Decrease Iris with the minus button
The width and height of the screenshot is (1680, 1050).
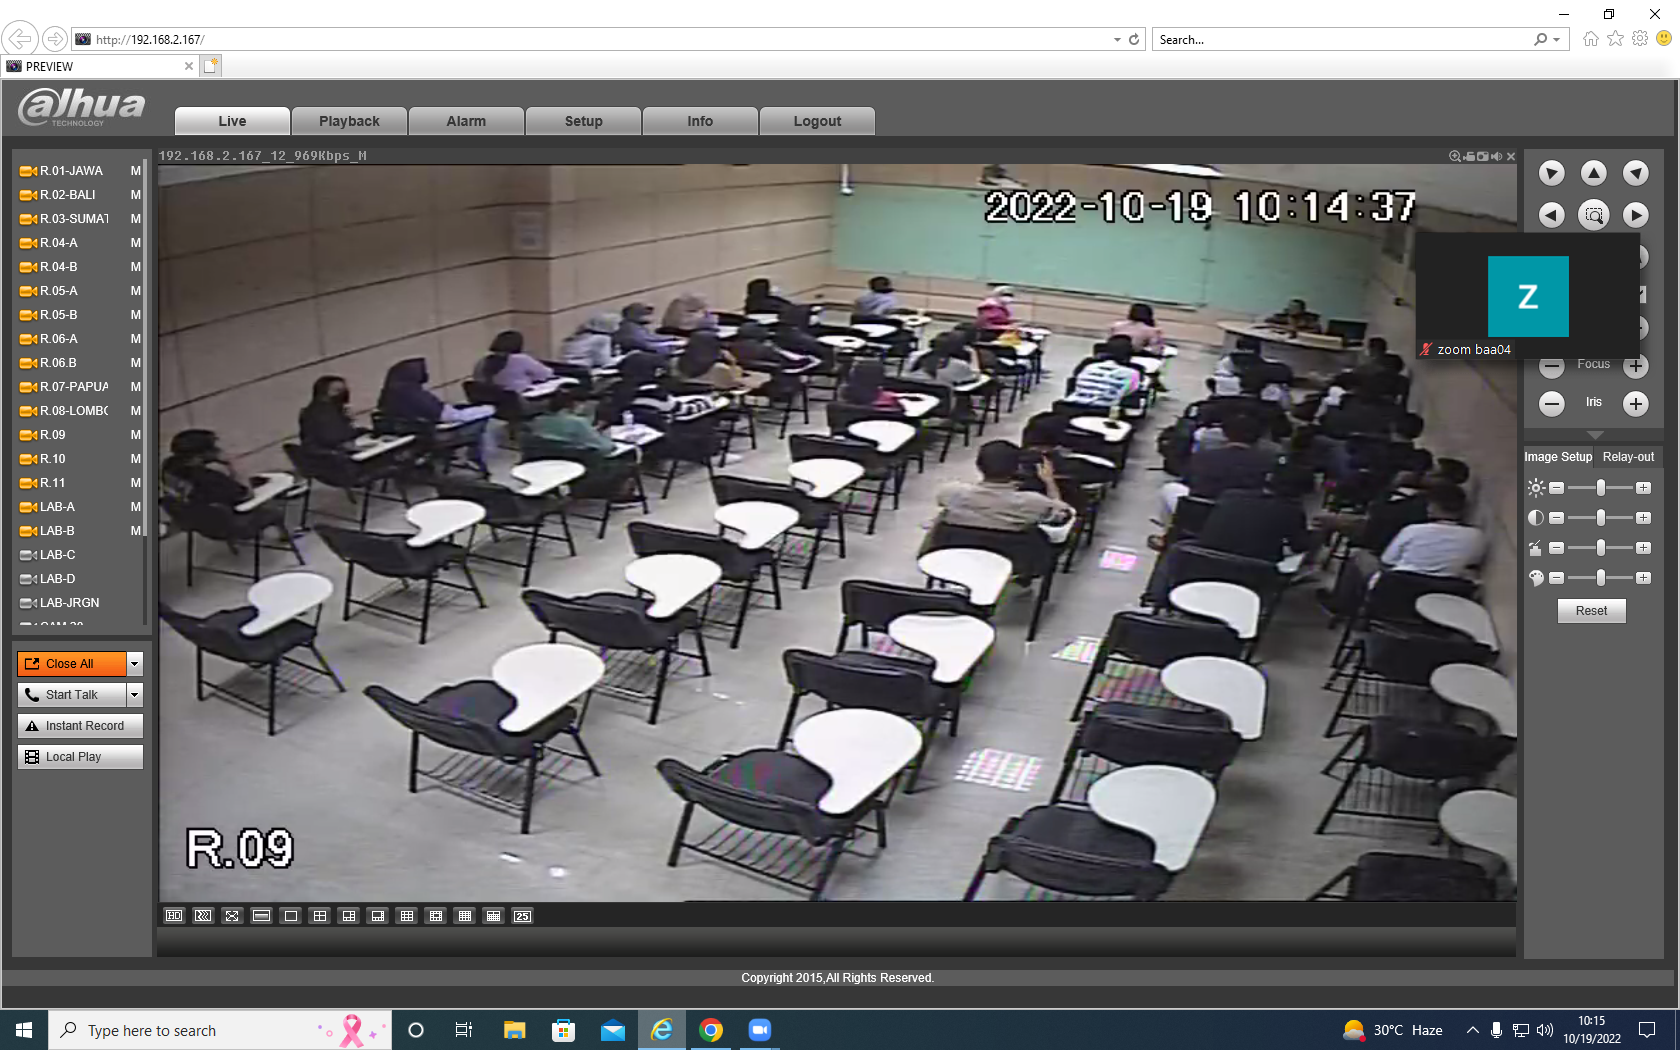1551,404
